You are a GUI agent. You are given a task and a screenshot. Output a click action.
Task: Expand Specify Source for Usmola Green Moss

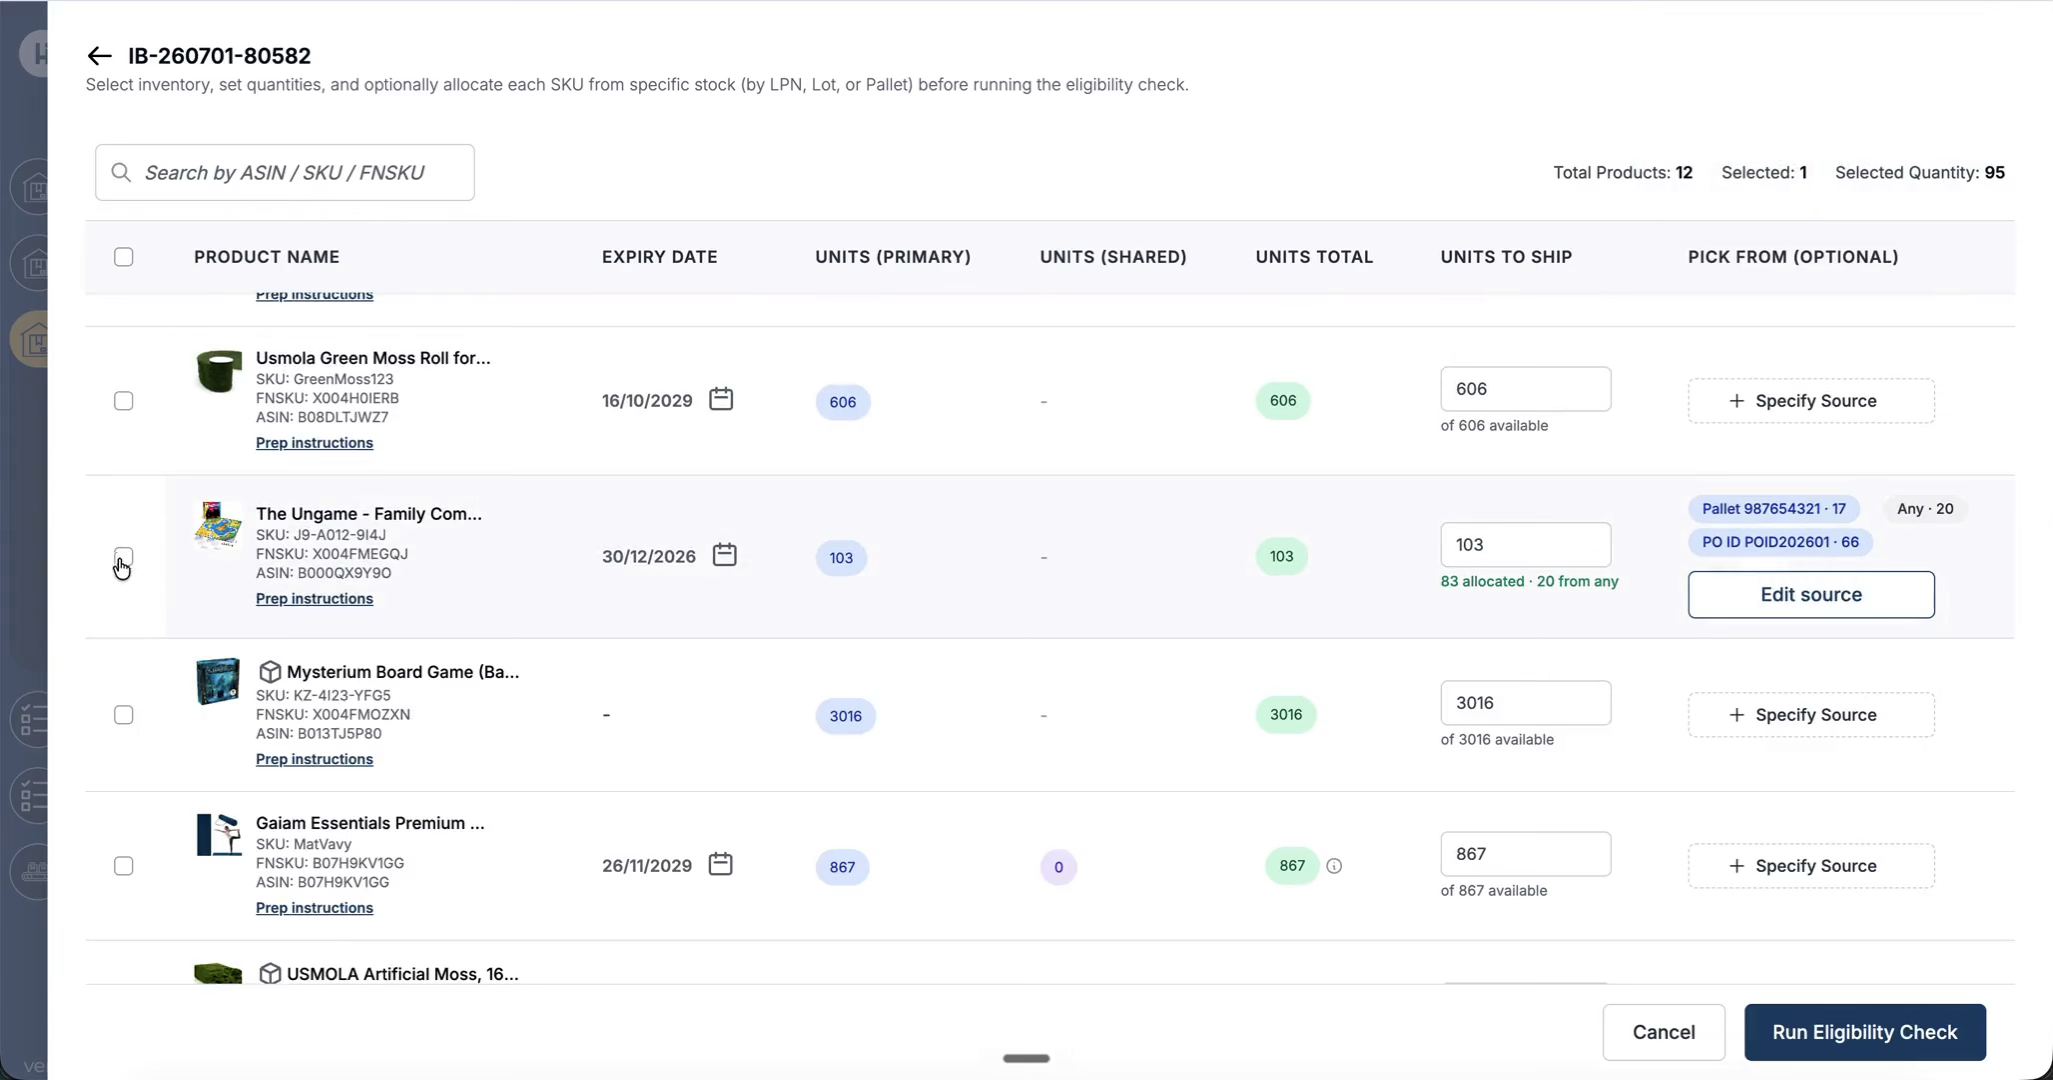1811,401
